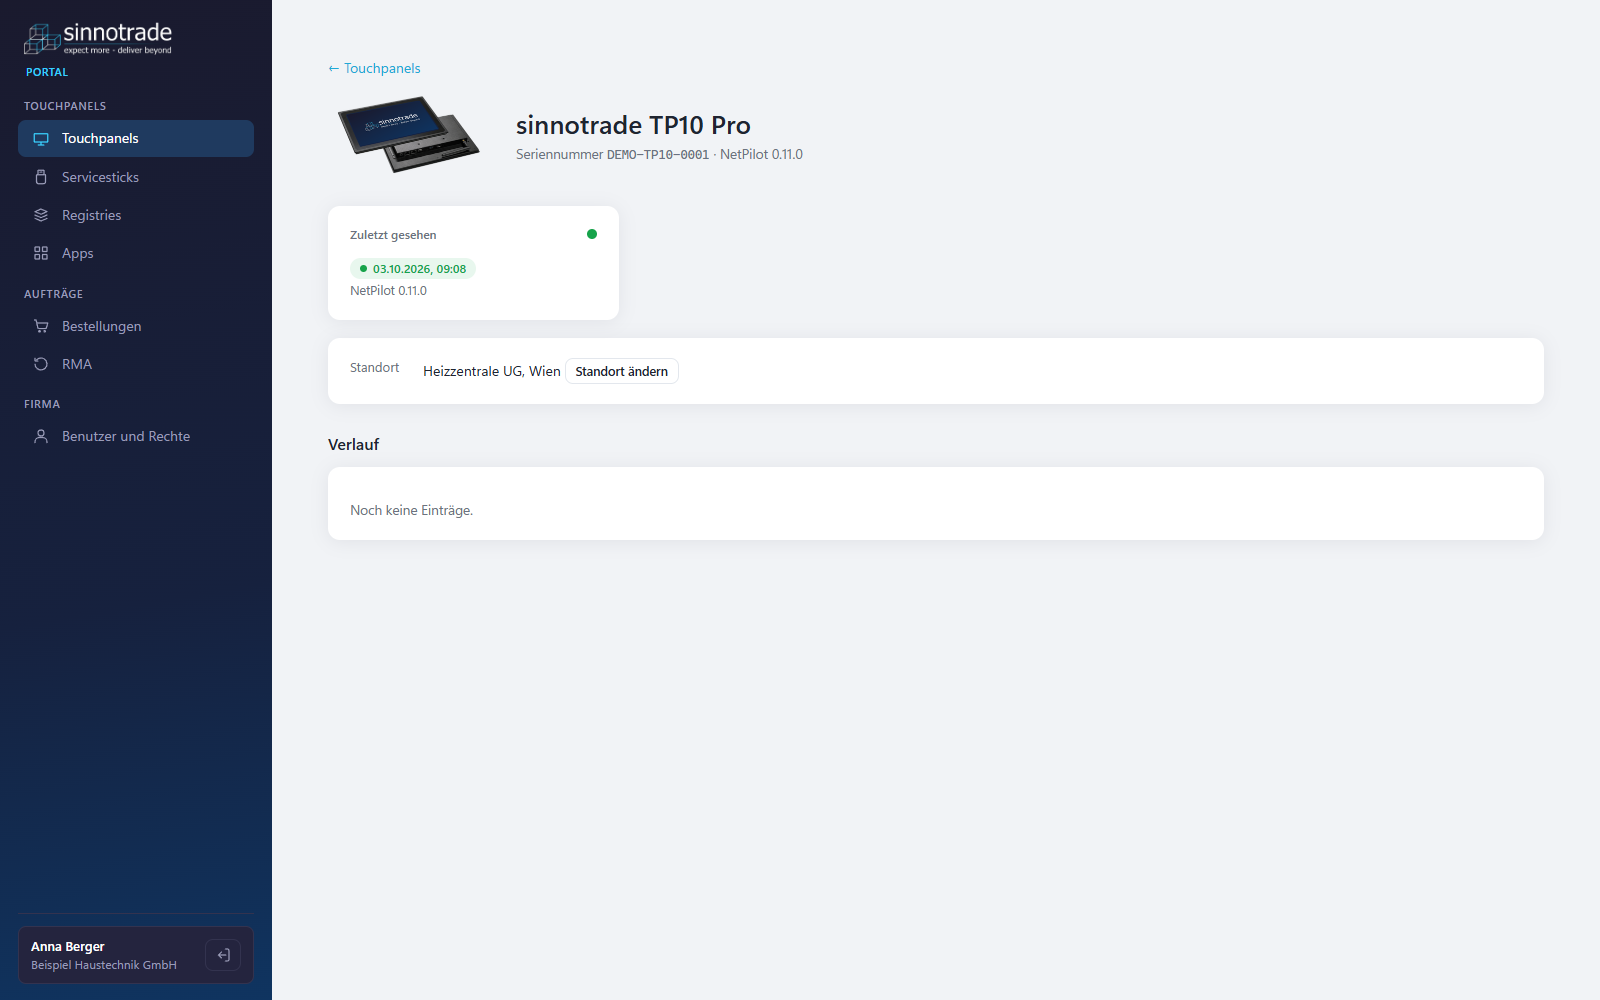Click the Benutzer und Rechte person icon
1600x1000 pixels.
pyautogui.click(x=41, y=436)
